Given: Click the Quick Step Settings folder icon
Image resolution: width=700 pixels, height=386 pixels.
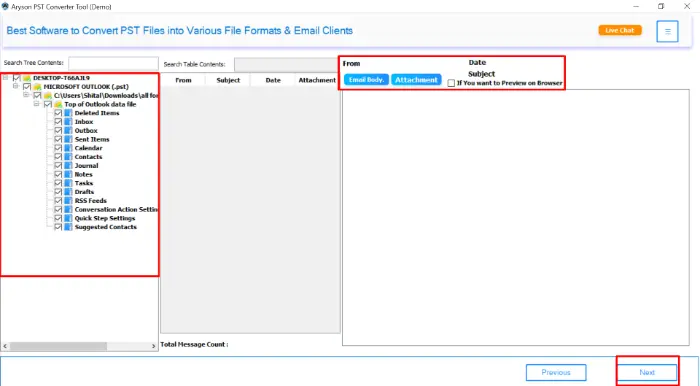Looking at the screenshot, I should click(x=68, y=218).
